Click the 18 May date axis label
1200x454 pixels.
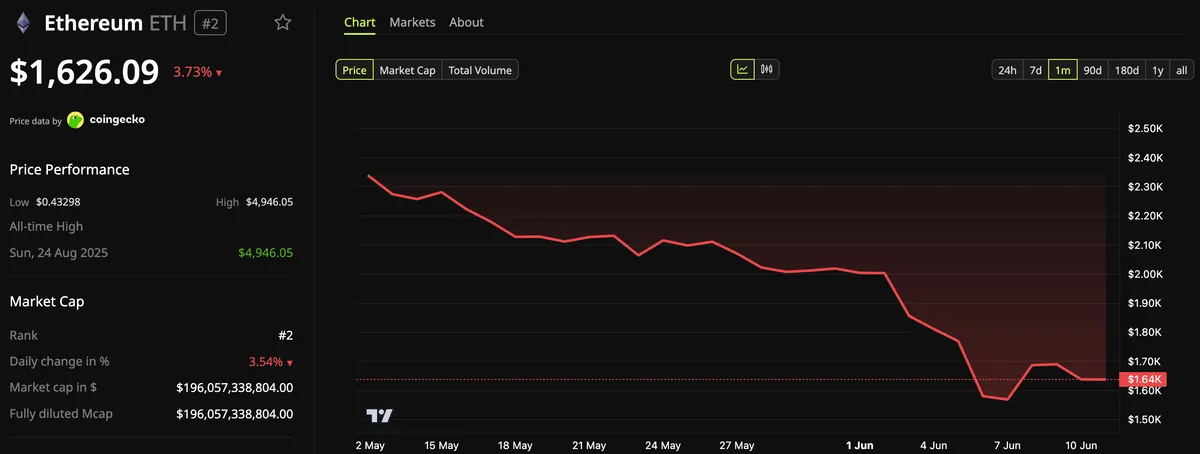515,445
